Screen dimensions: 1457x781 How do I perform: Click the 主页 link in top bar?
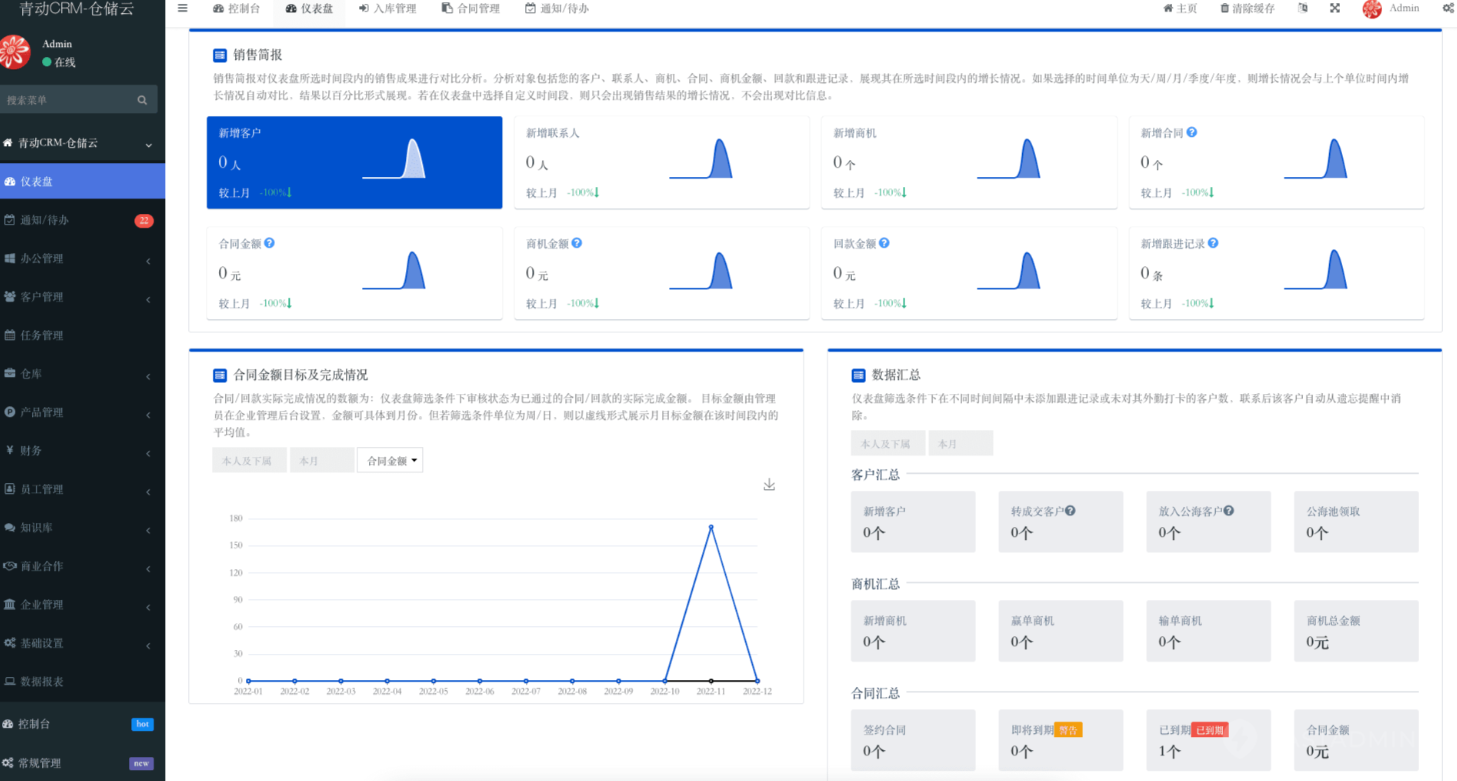pyautogui.click(x=1180, y=9)
